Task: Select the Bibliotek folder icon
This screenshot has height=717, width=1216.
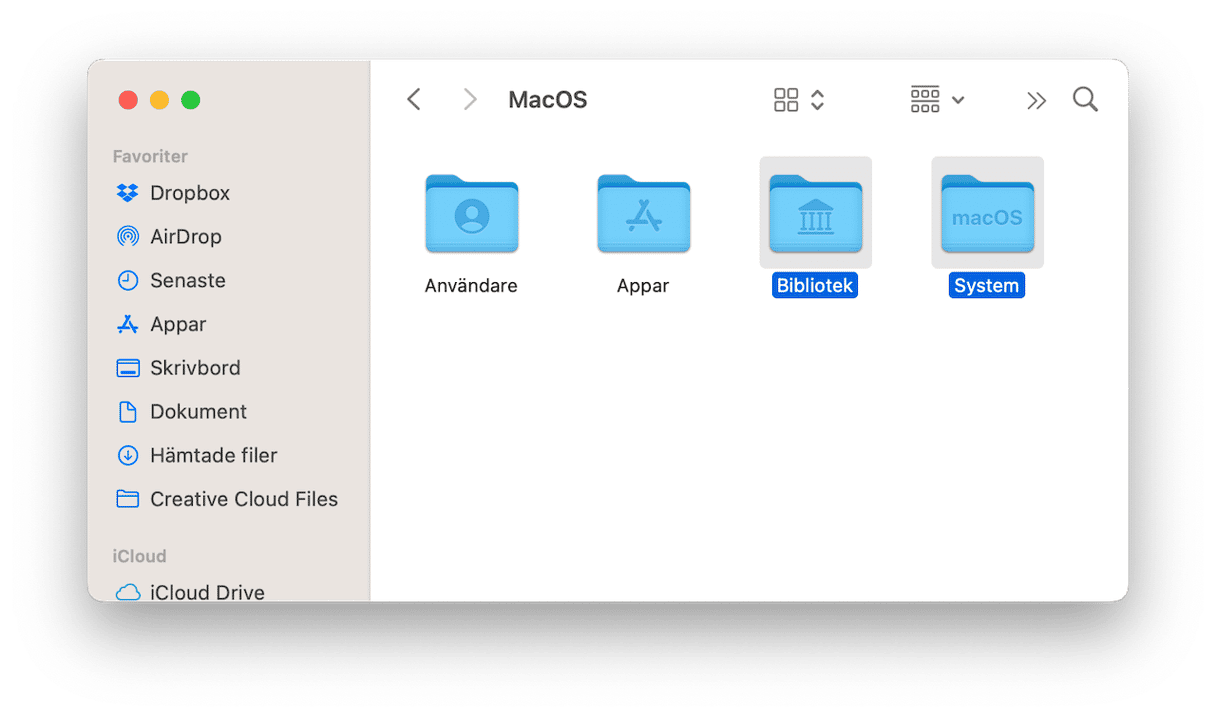Action: point(815,213)
